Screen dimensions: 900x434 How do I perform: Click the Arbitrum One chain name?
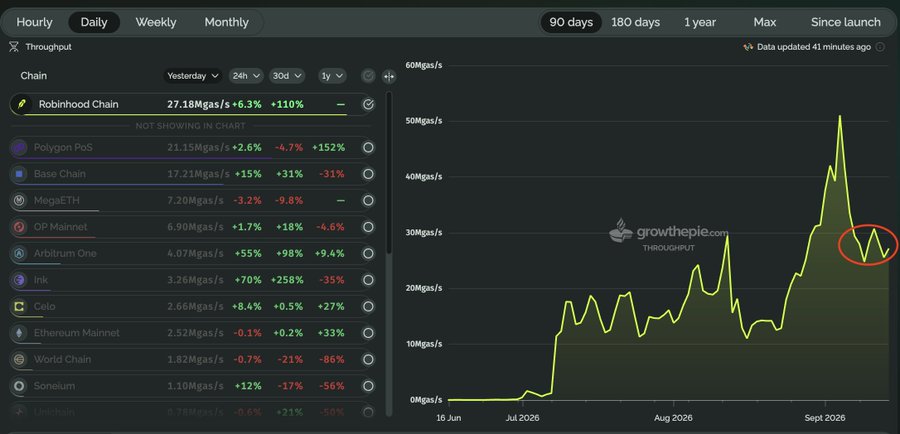pyautogui.click(x=65, y=254)
